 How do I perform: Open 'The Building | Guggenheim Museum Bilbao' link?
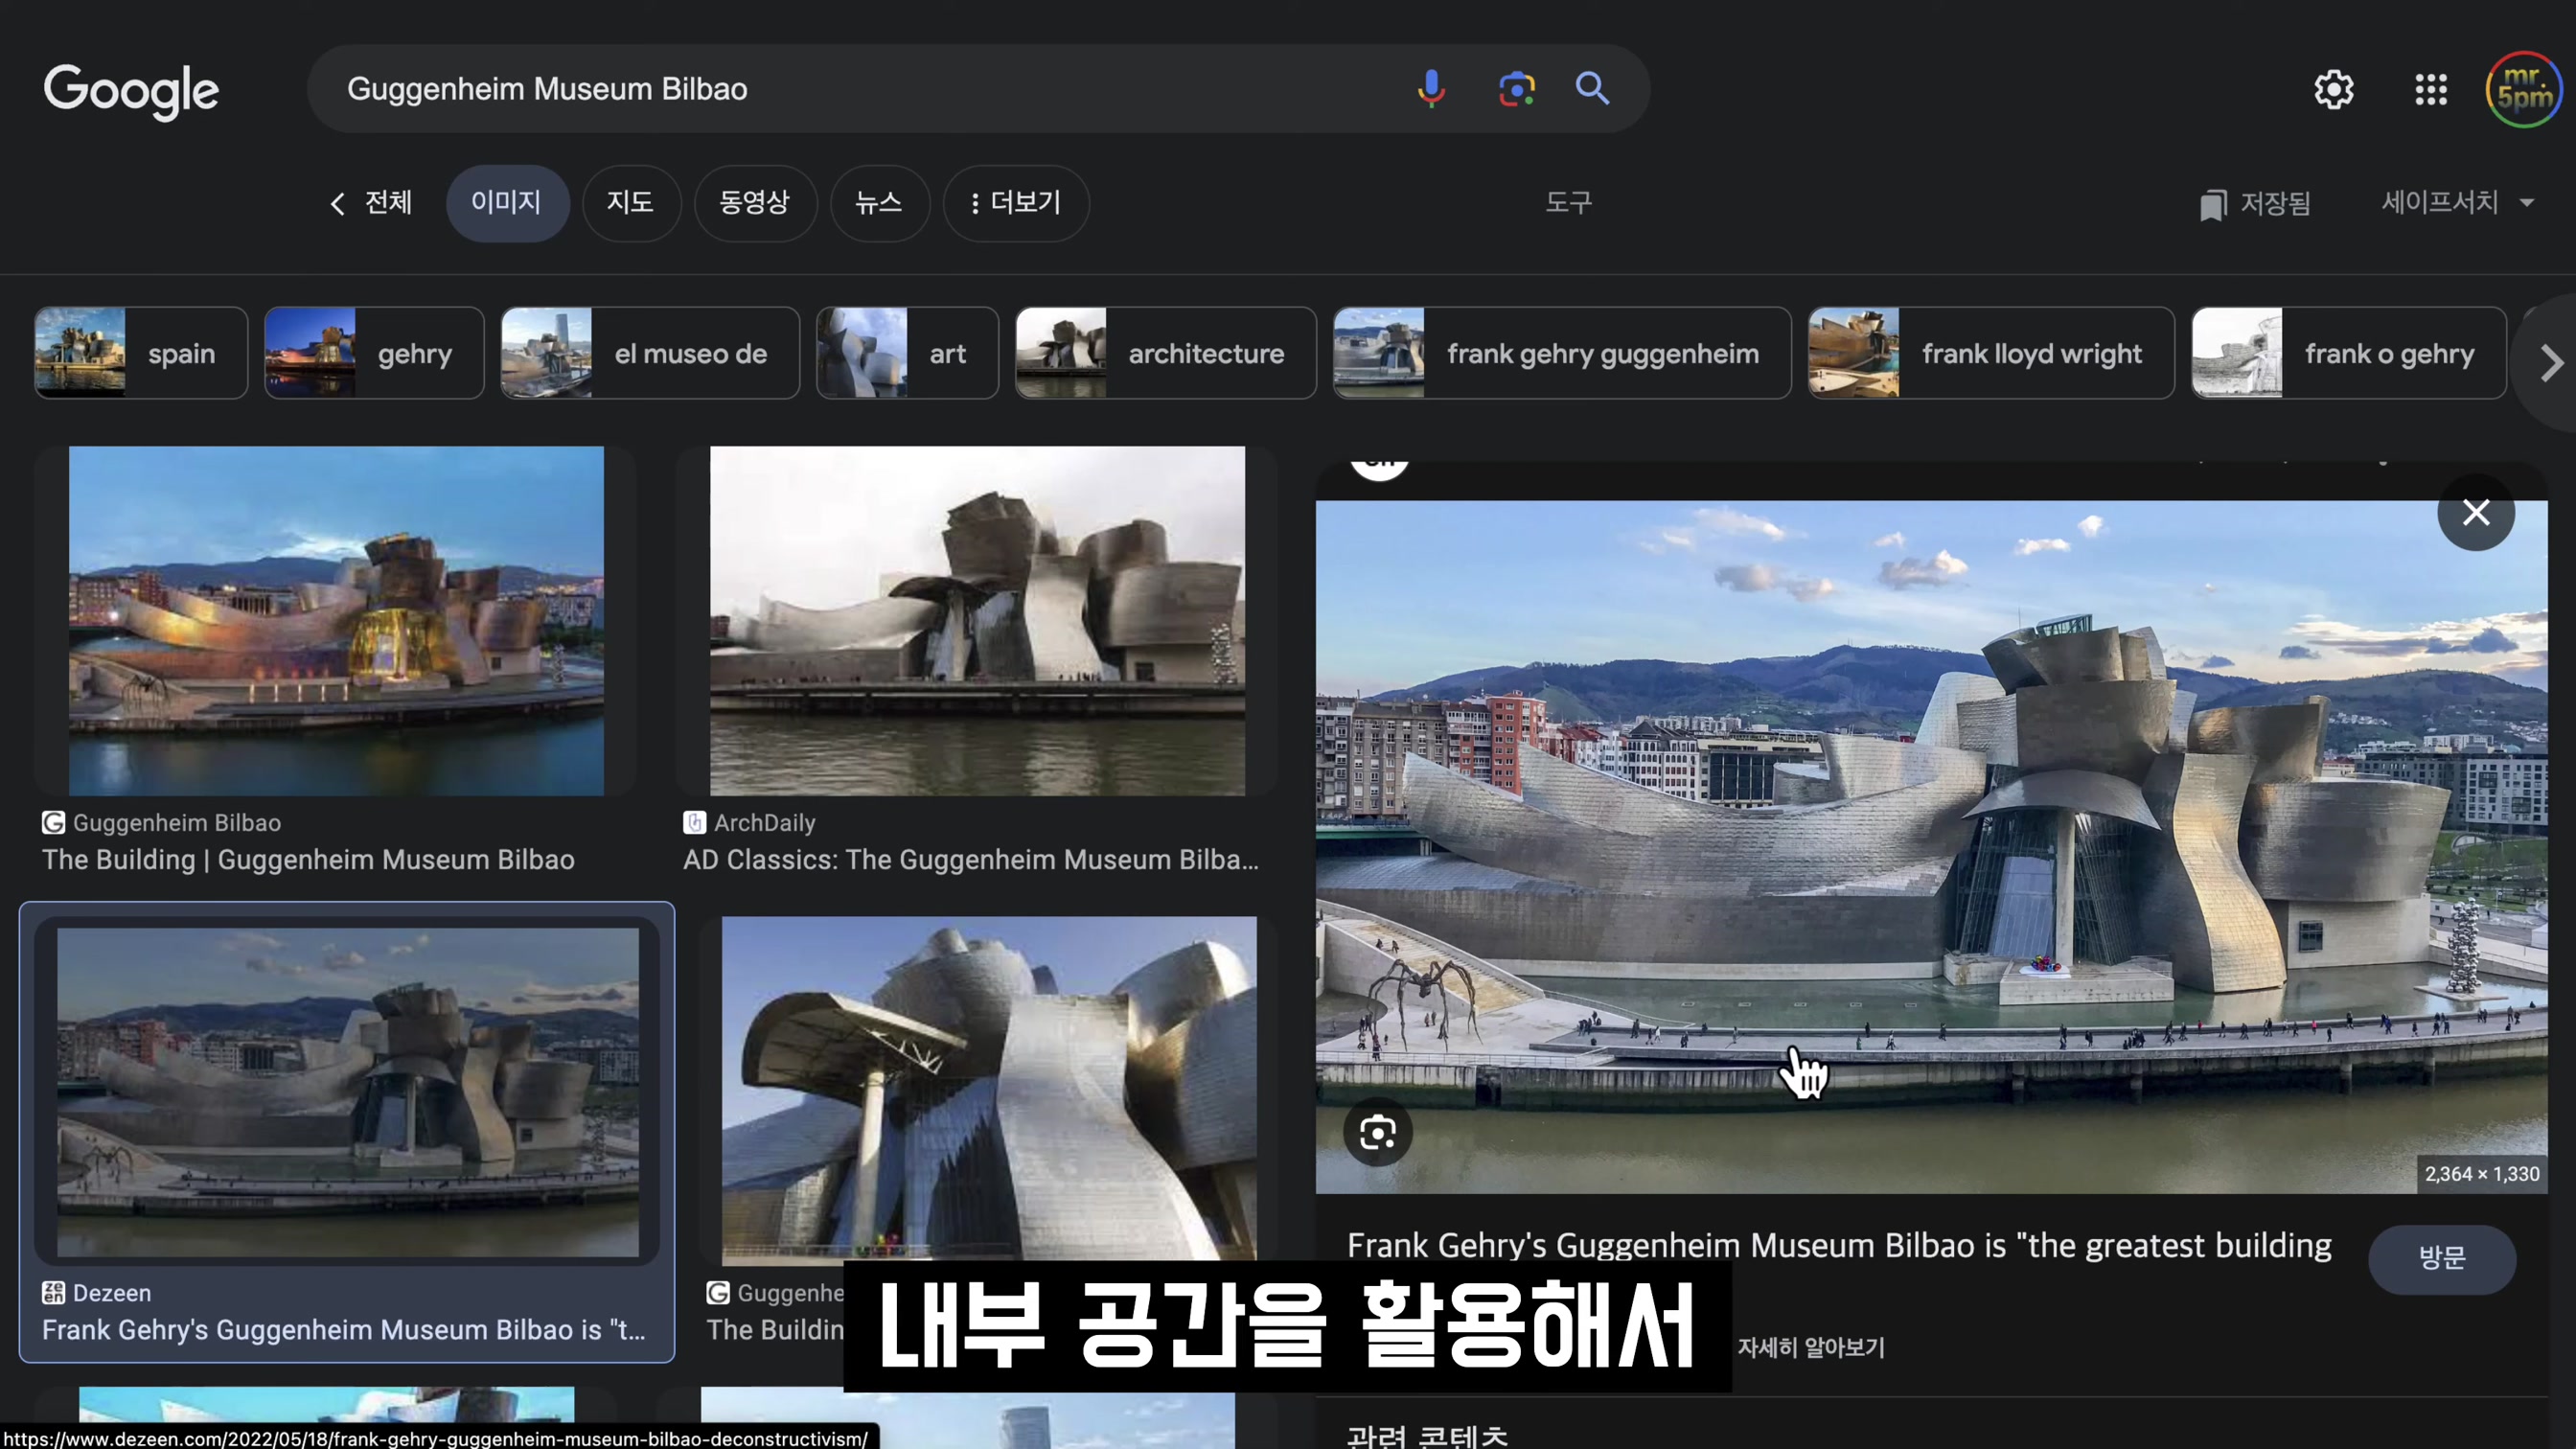pyautogui.click(x=308, y=860)
